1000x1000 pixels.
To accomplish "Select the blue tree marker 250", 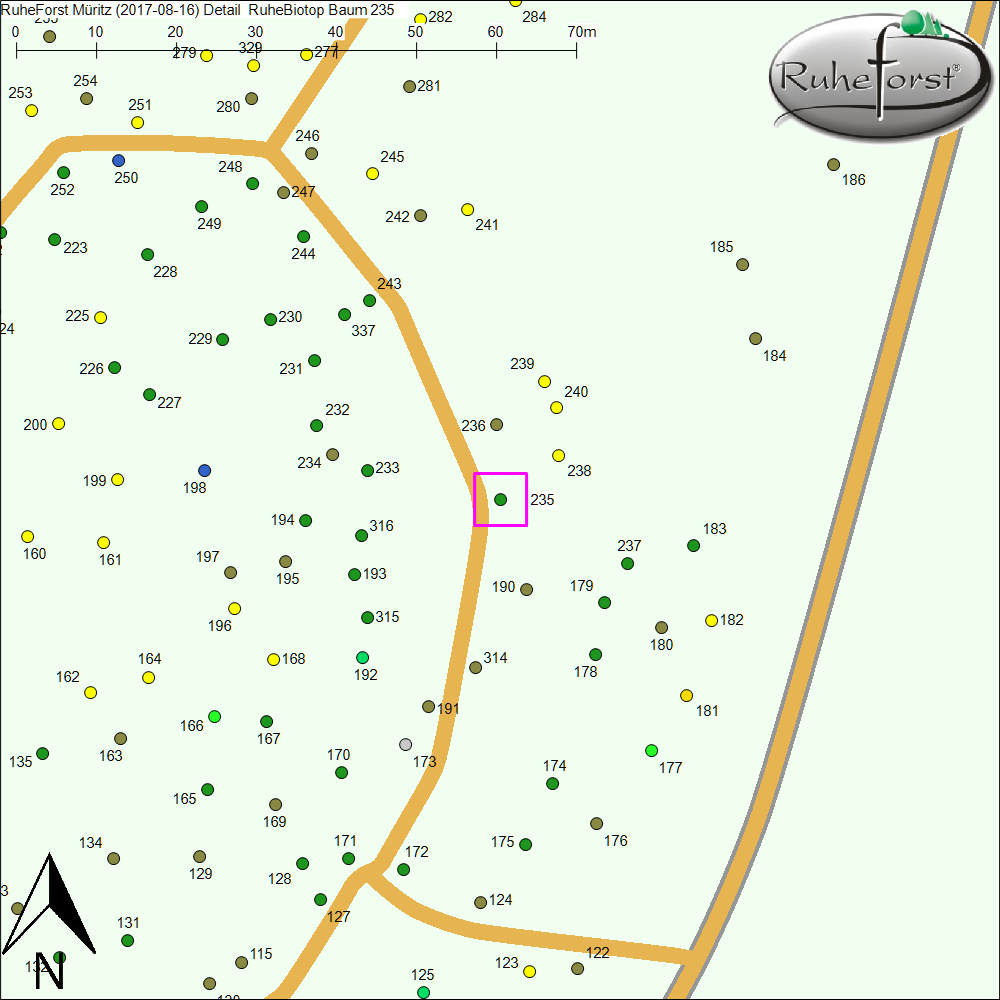I will click(x=119, y=160).
